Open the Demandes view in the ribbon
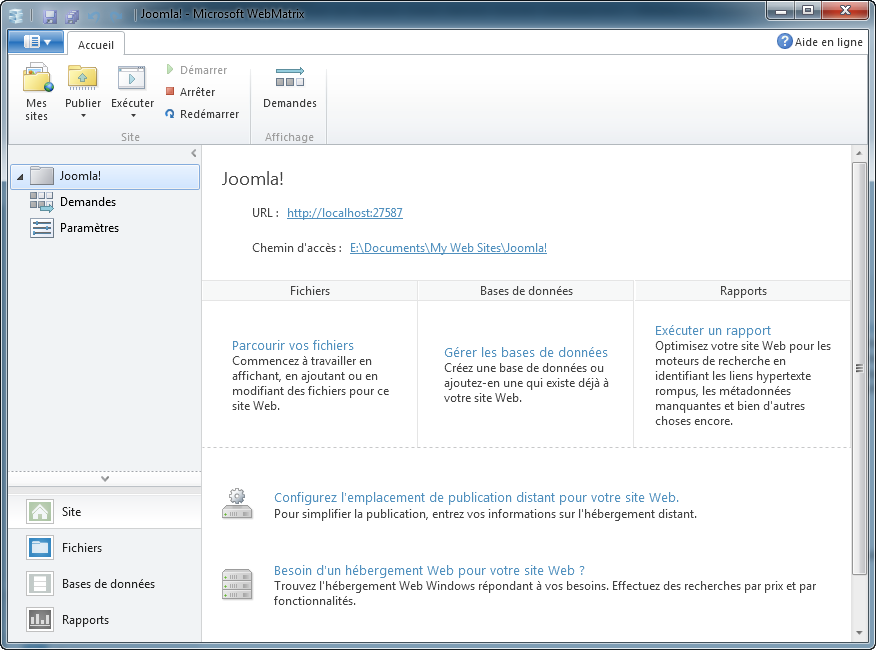 pos(289,88)
